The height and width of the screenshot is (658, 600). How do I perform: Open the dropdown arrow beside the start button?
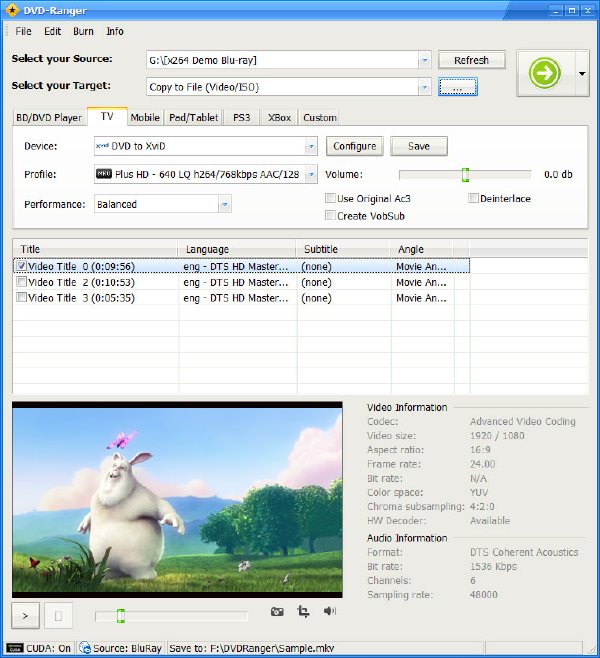tap(582, 73)
